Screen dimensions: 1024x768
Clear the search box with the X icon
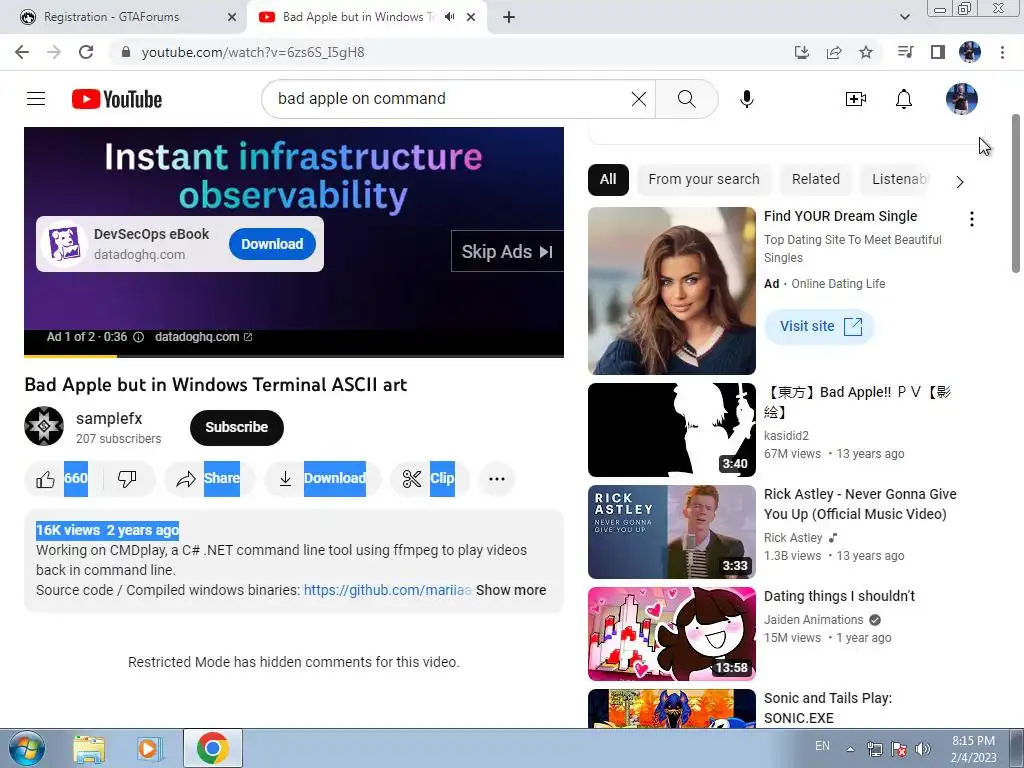click(x=639, y=99)
